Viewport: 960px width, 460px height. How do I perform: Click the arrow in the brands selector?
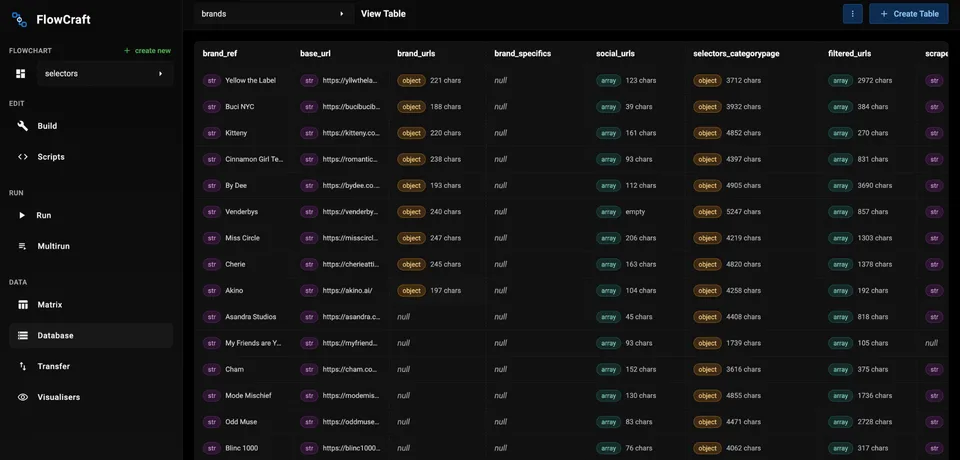pyautogui.click(x=342, y=13)
